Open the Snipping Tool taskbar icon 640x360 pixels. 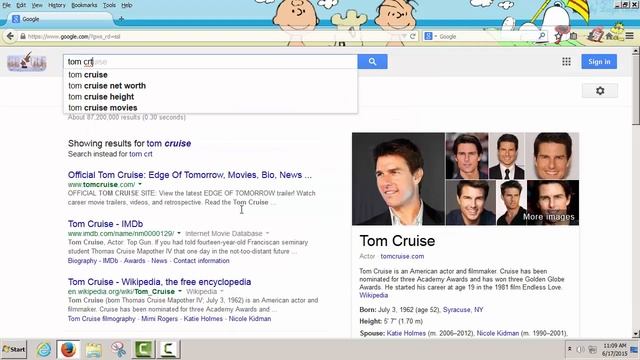pos(119,349)
